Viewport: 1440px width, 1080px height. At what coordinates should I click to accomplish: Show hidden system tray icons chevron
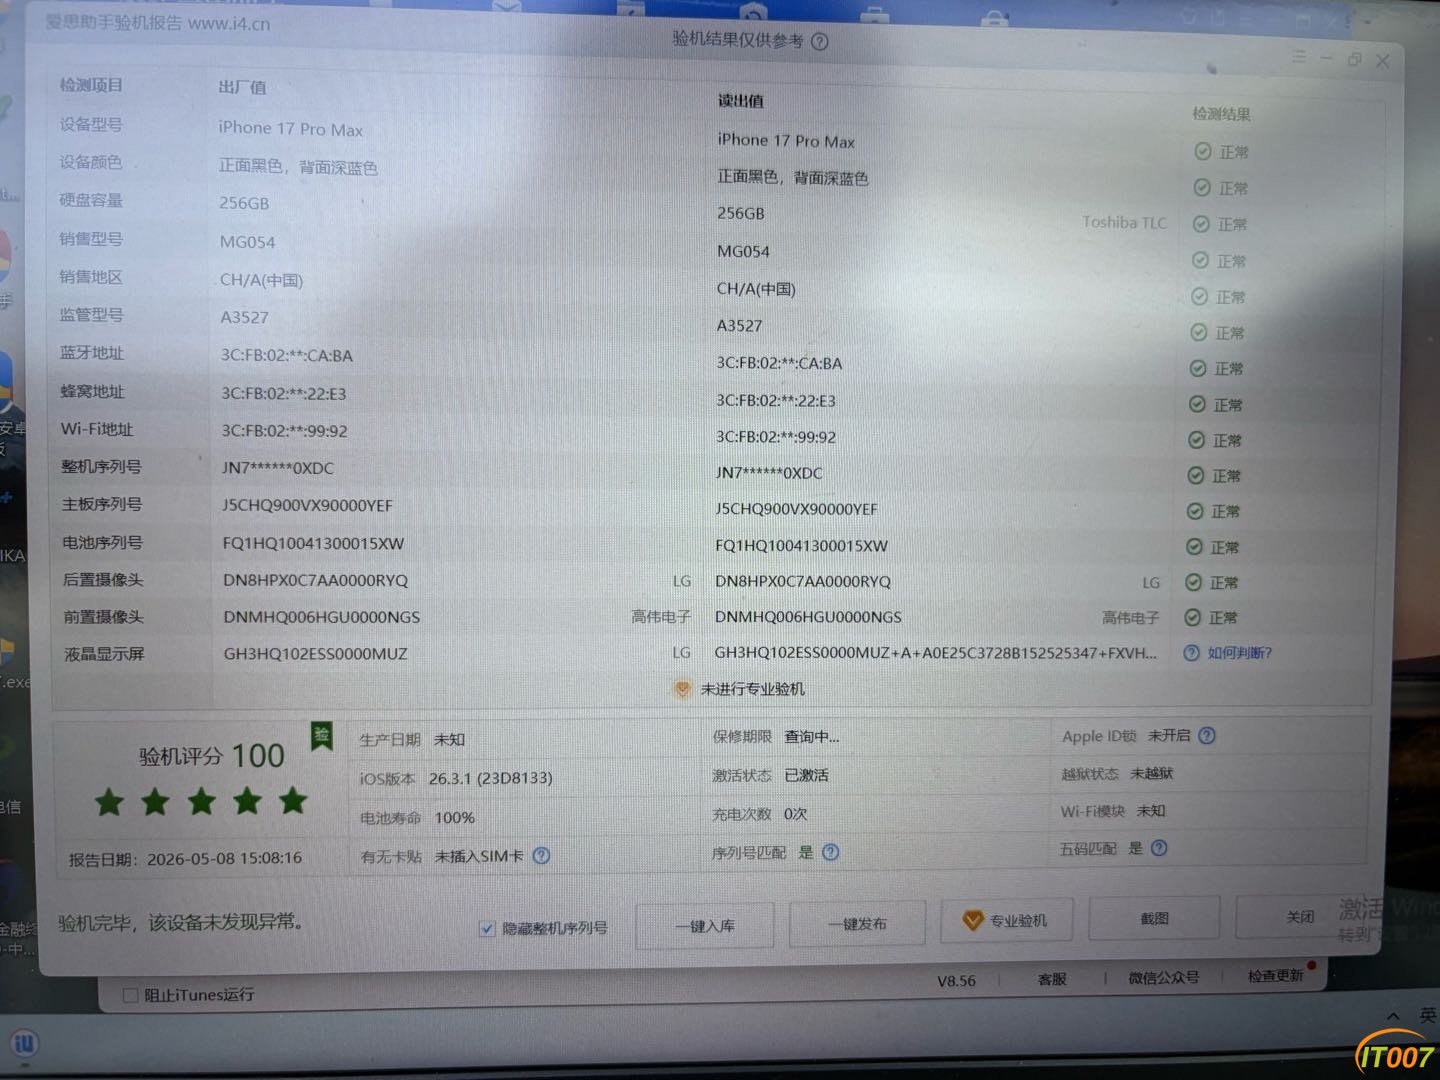click(1392, 1018)
